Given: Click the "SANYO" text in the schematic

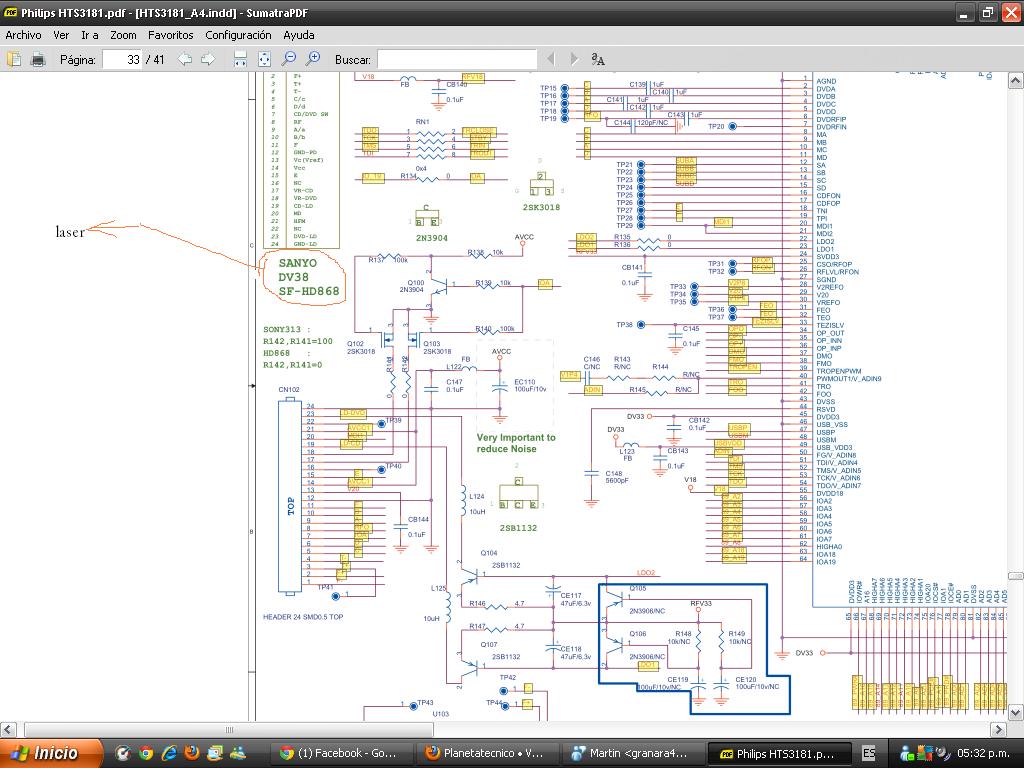Looking at the screenshot, I should pyautogui.click(x=298, y=263).
